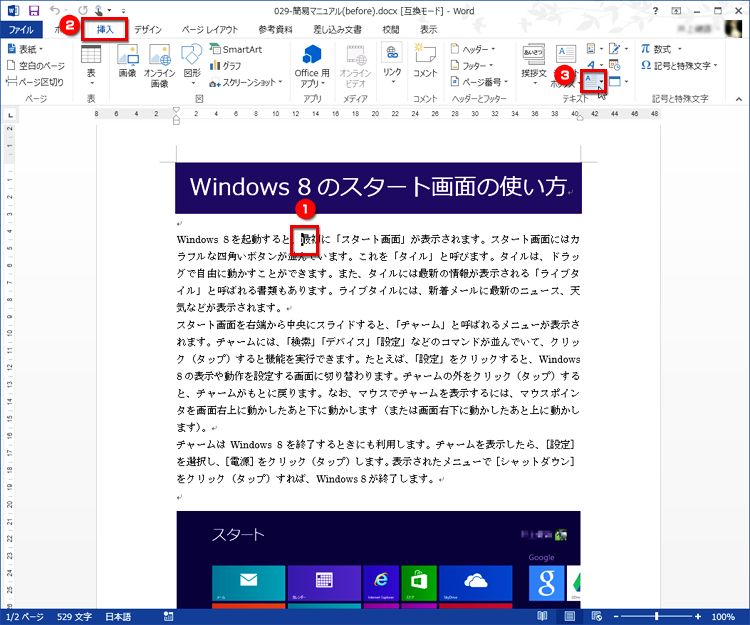The width and height of the screenshot is (750, 625).
Task: Switch to the 校閲 tab
Action: pos(391,30)
